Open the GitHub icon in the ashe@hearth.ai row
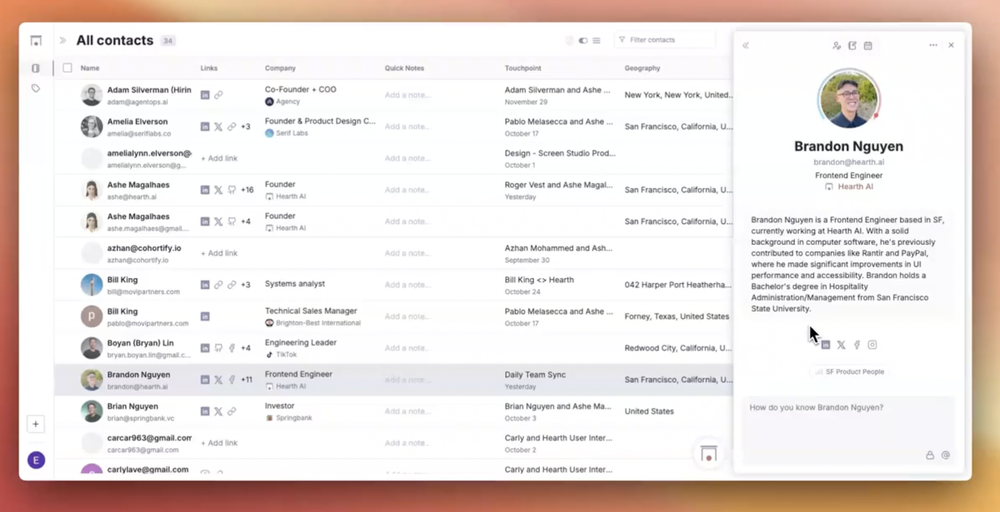Viewport: 1000px width, 512px height. (x=232, y=190)
